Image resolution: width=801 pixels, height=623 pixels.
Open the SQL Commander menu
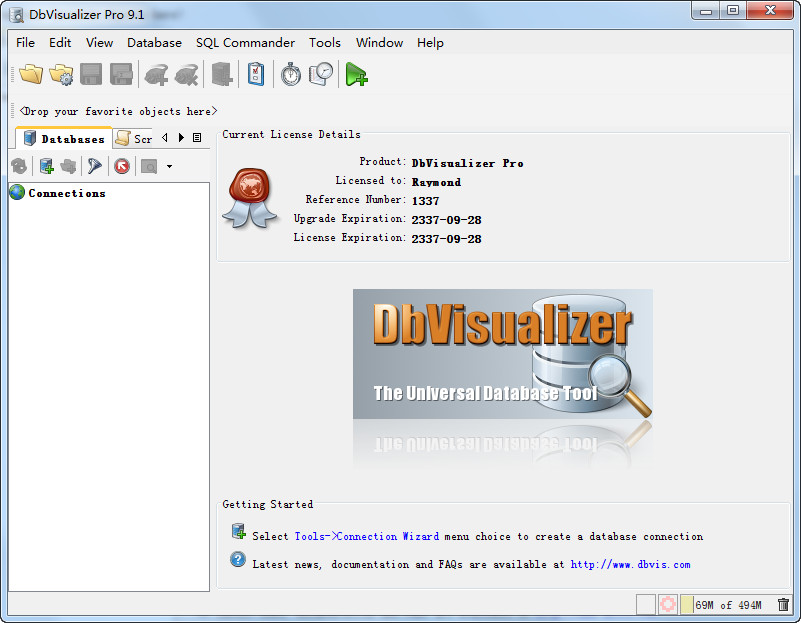point(245,43)
